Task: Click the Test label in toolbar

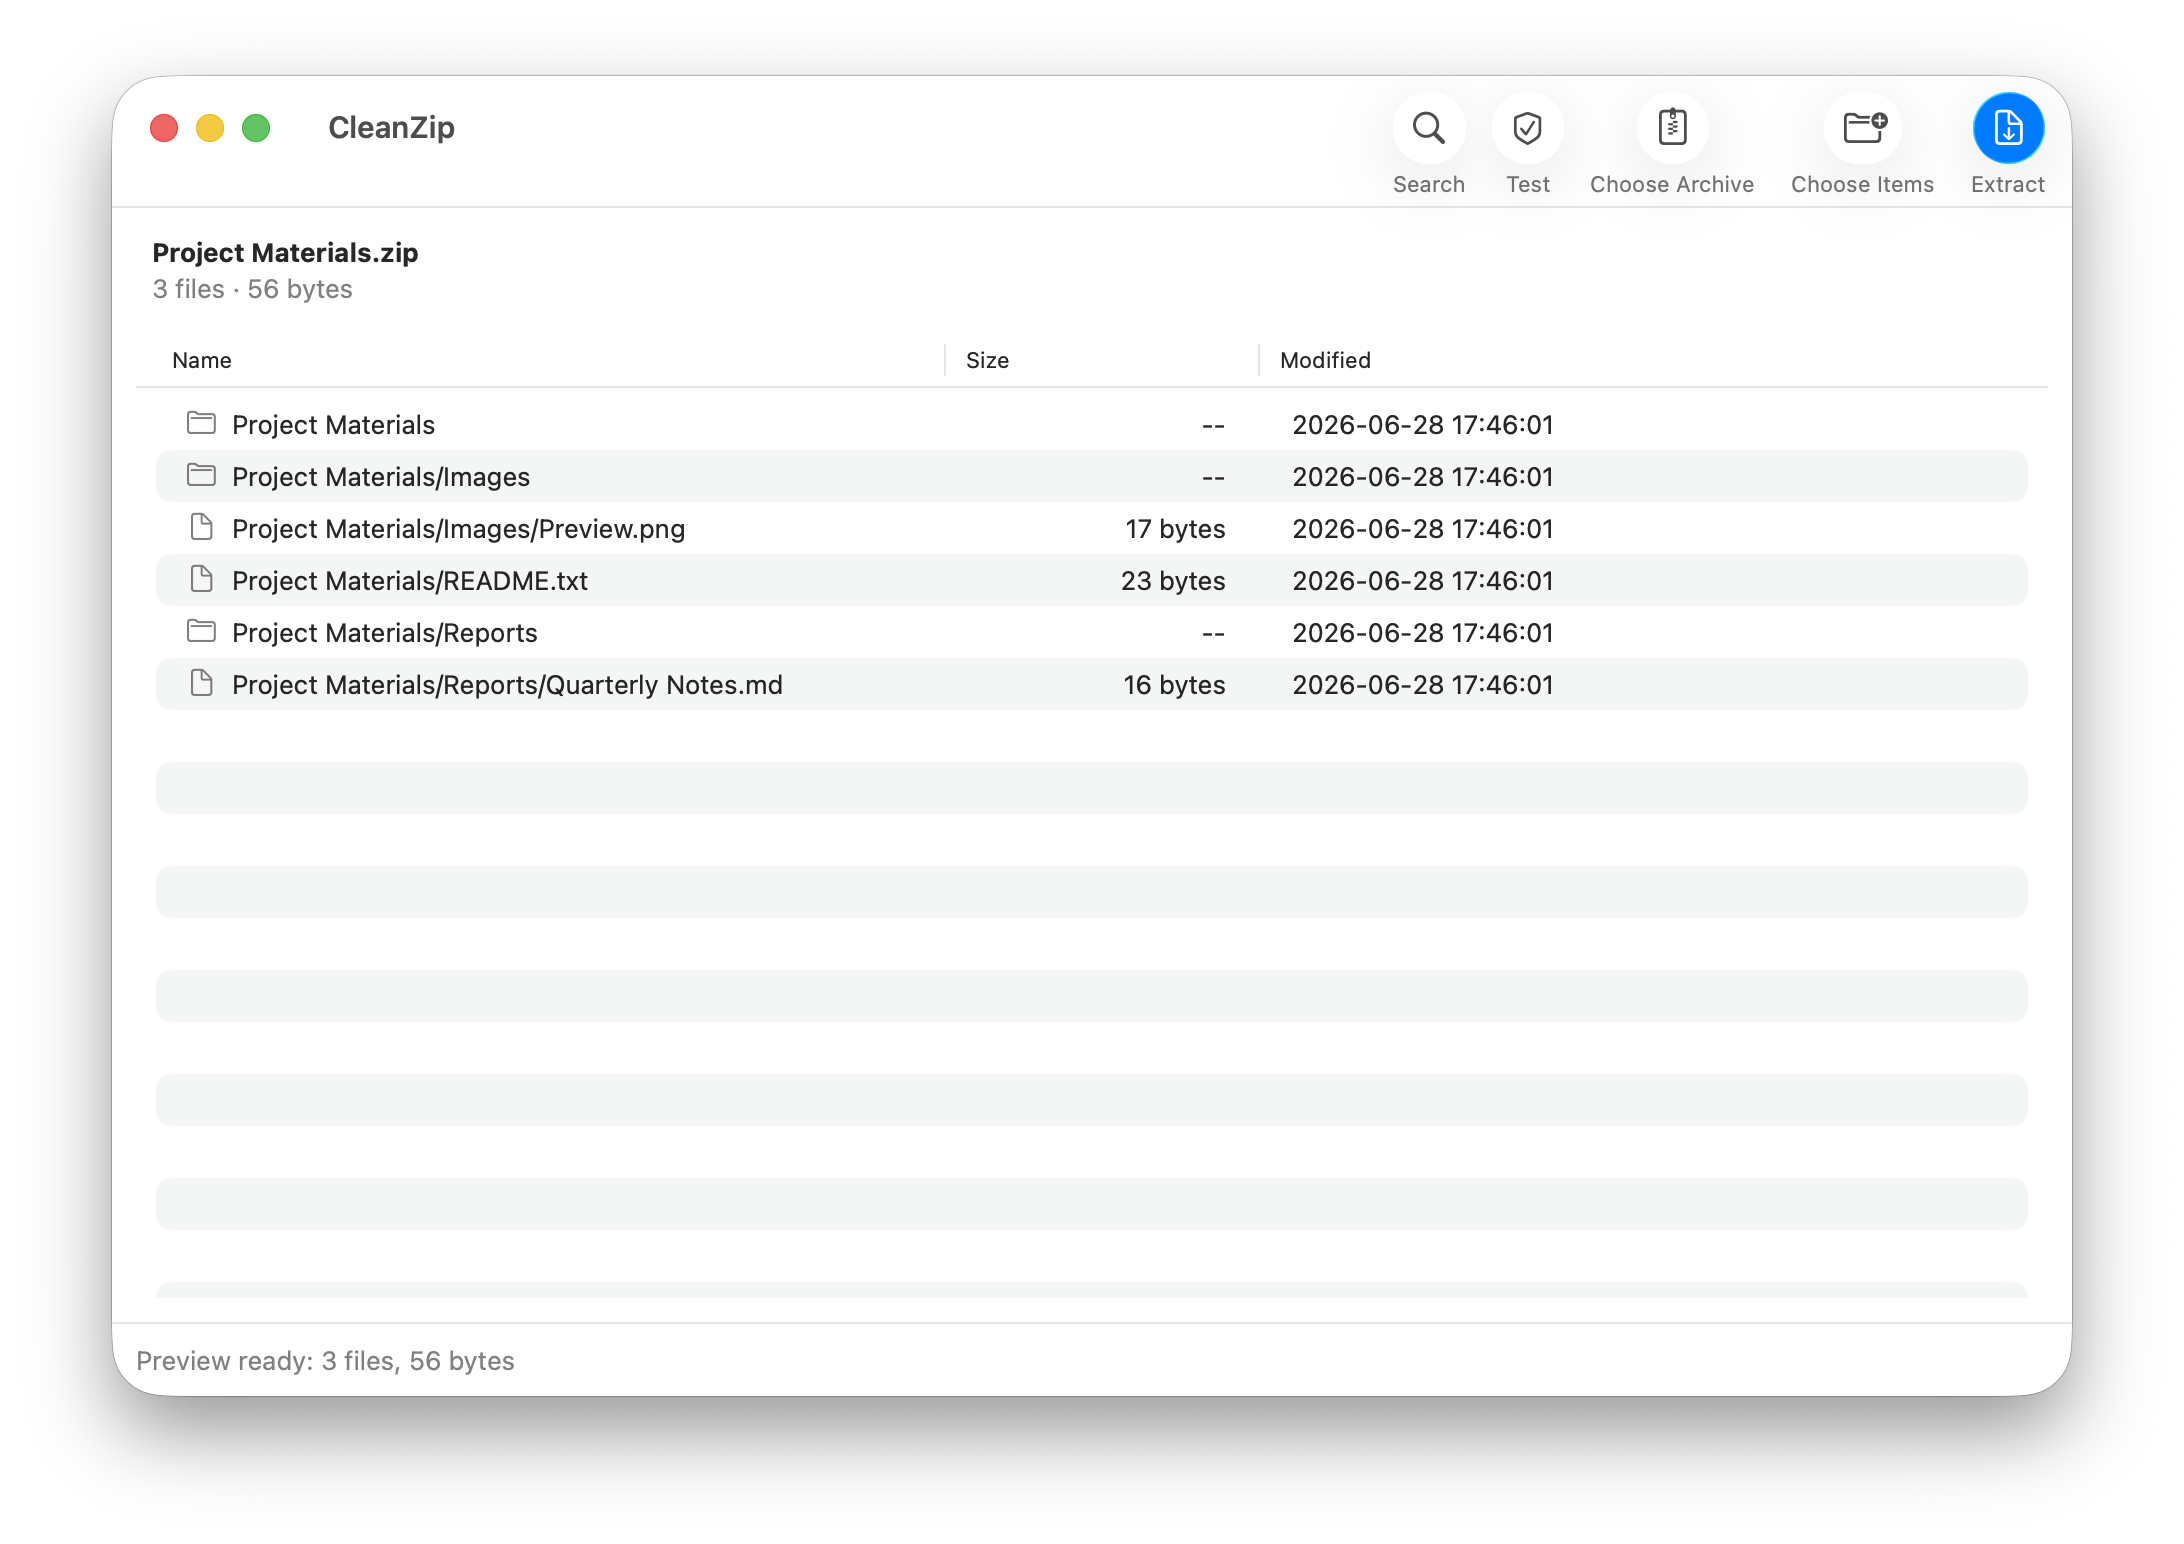Action: [x=1528, y=185]
